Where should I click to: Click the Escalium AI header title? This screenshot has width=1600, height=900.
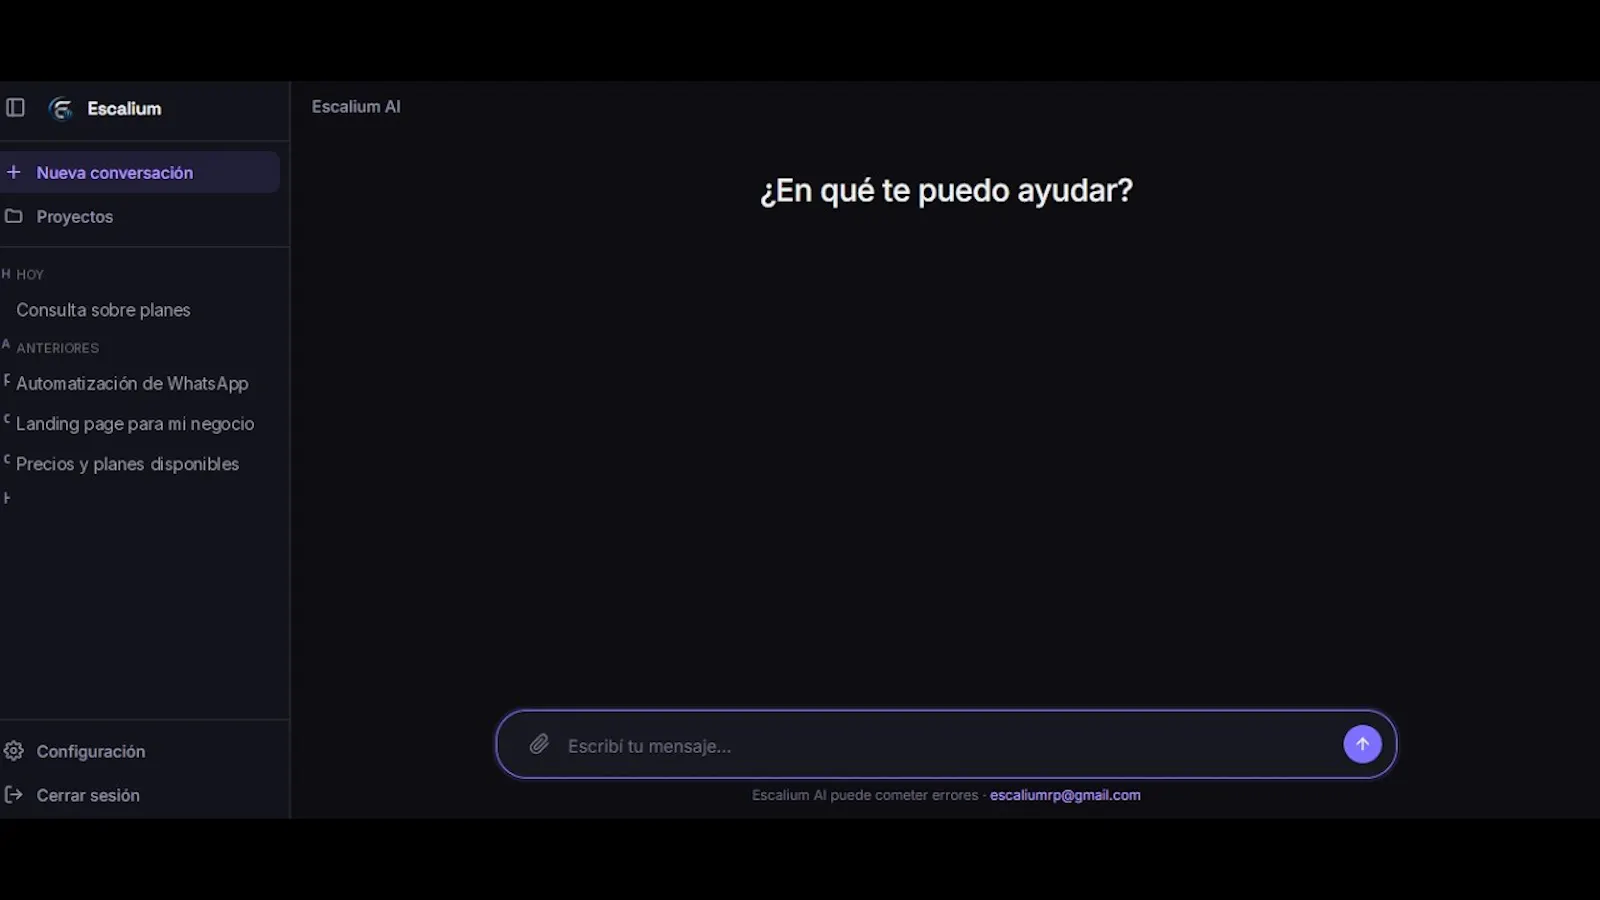click(356, 107)
